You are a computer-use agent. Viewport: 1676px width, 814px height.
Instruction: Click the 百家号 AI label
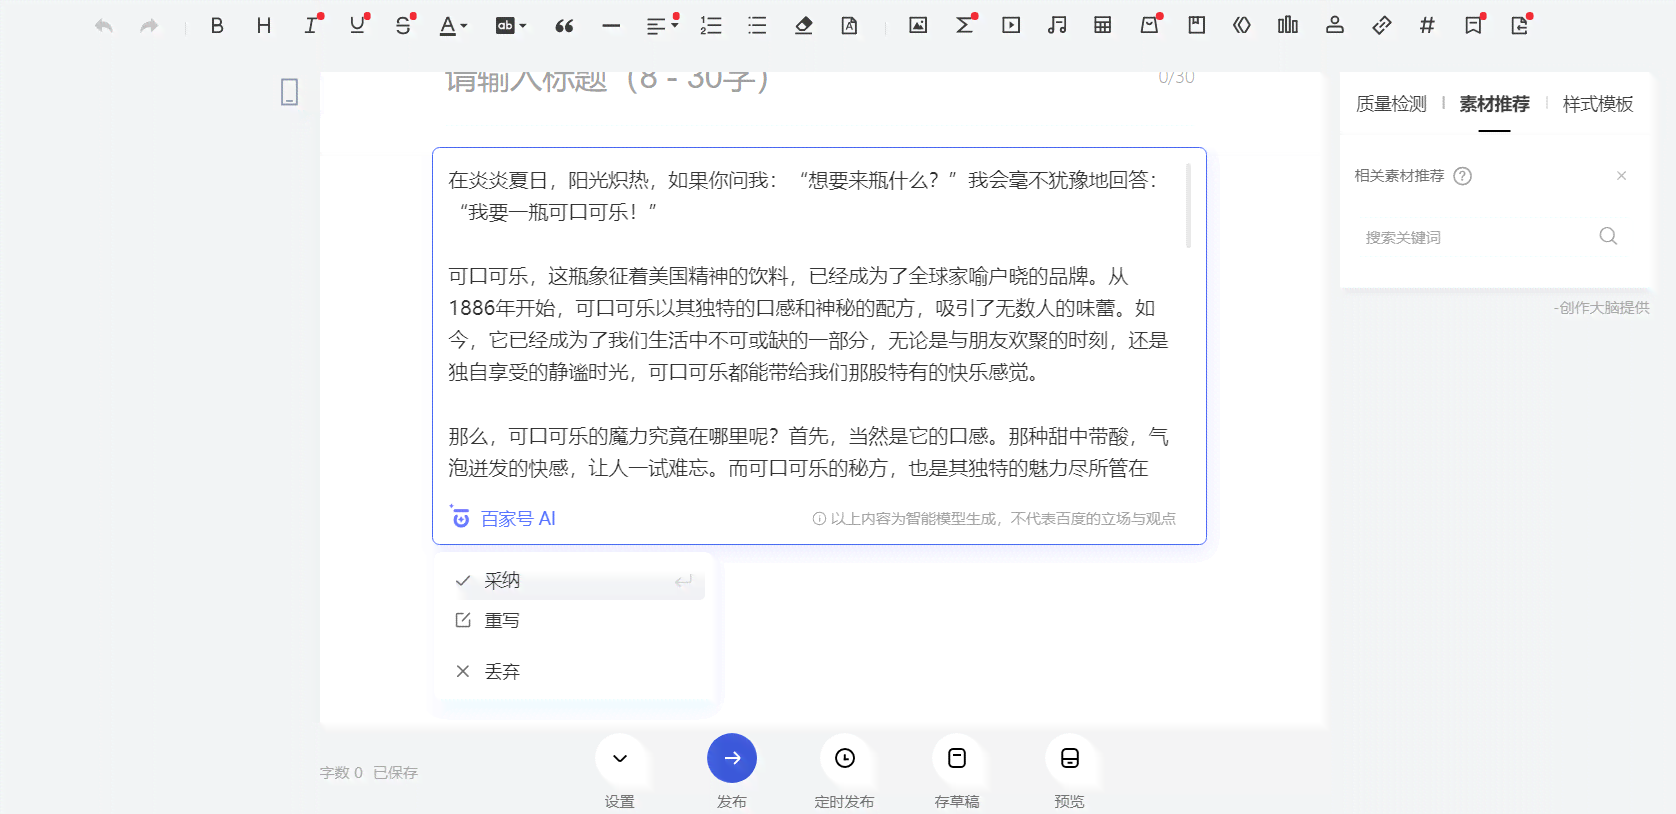518,519
